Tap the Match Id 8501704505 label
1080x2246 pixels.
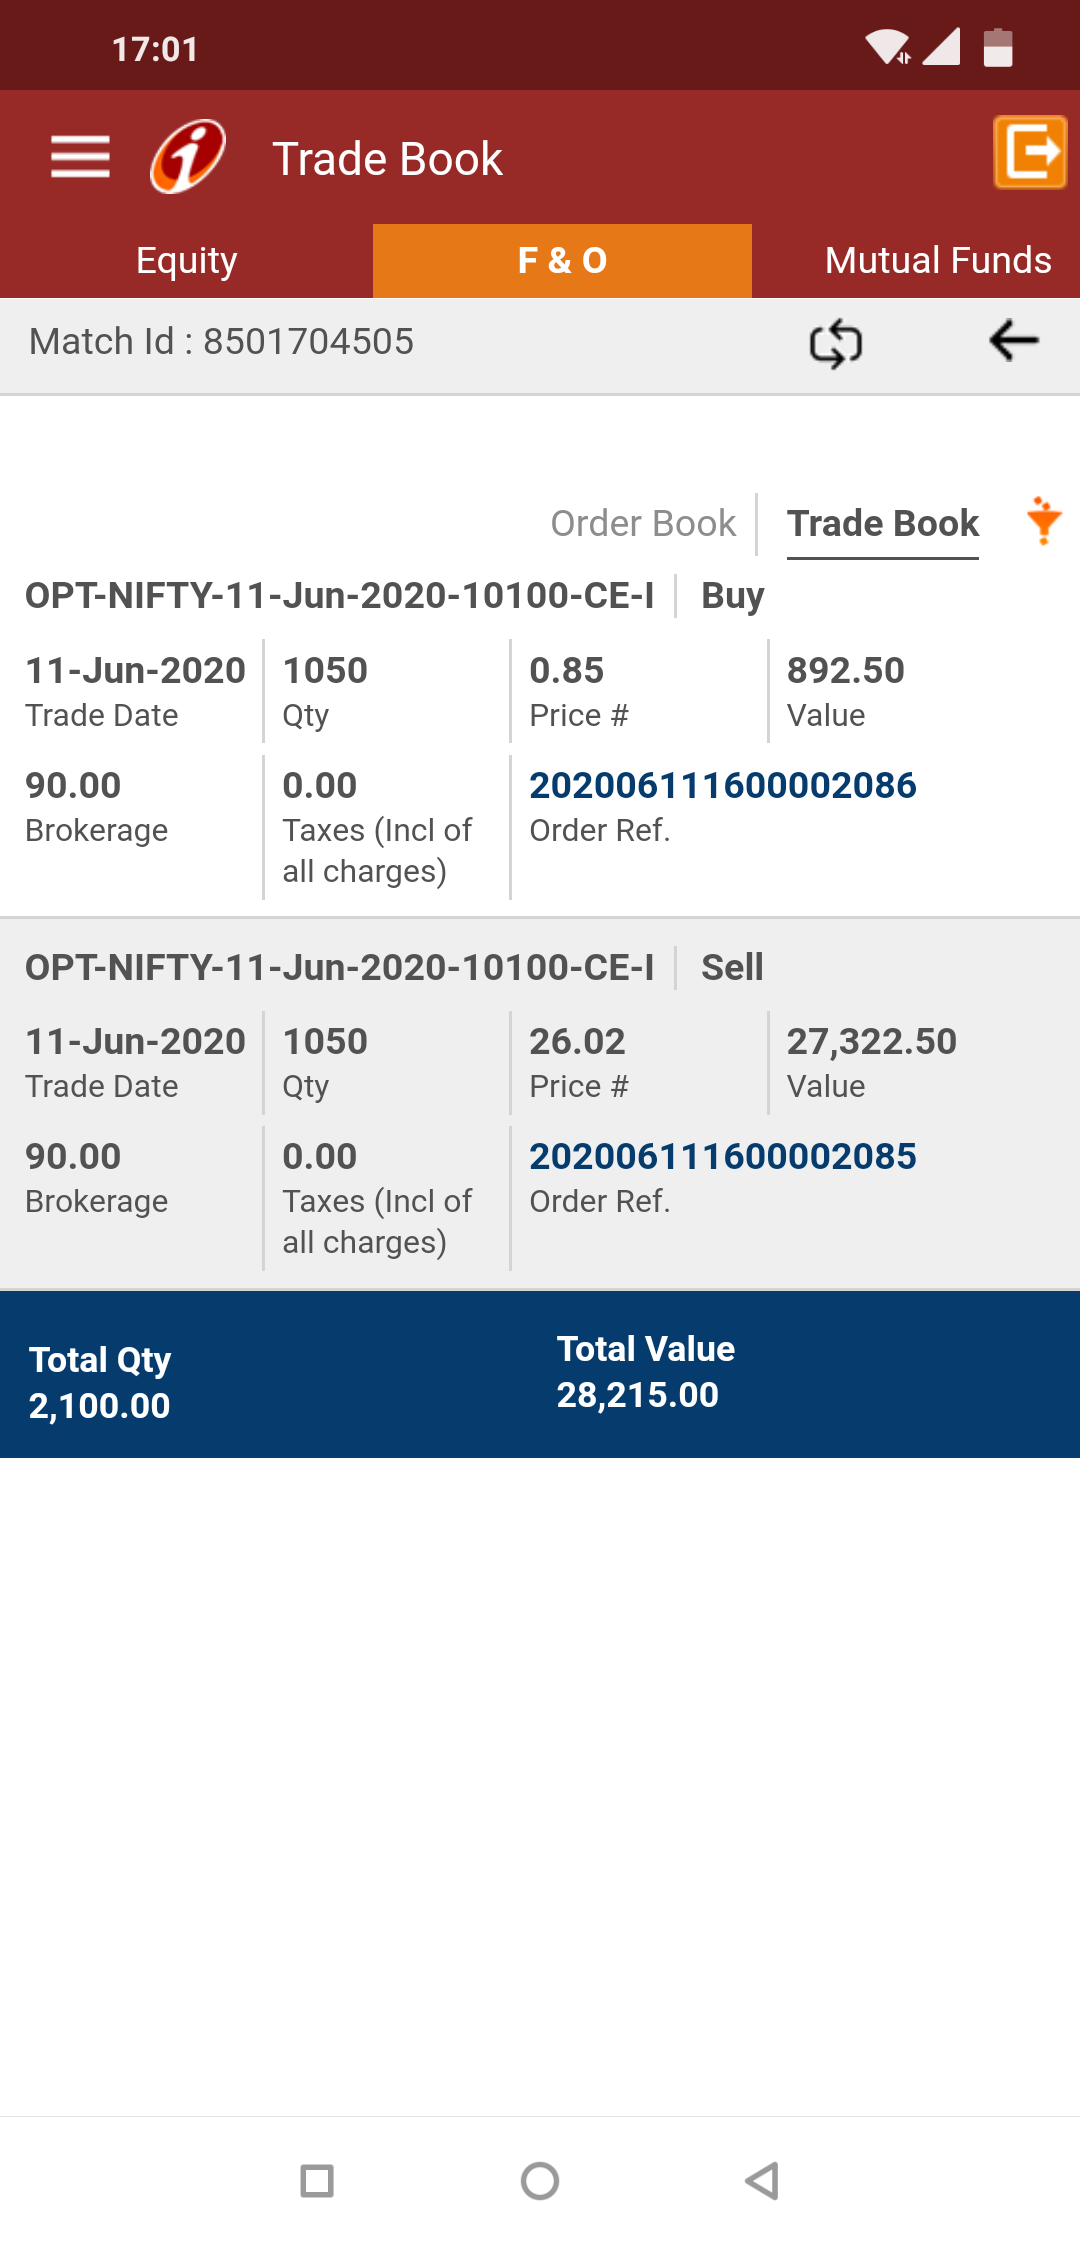(x=221, y=342)
